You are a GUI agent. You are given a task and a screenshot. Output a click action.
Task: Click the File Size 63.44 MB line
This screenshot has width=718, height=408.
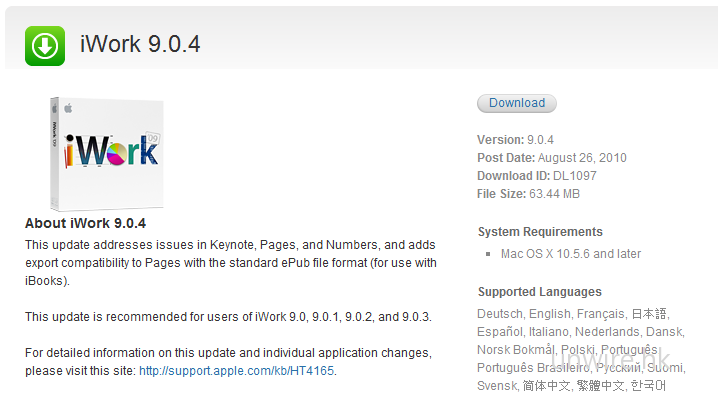(528, 194)
